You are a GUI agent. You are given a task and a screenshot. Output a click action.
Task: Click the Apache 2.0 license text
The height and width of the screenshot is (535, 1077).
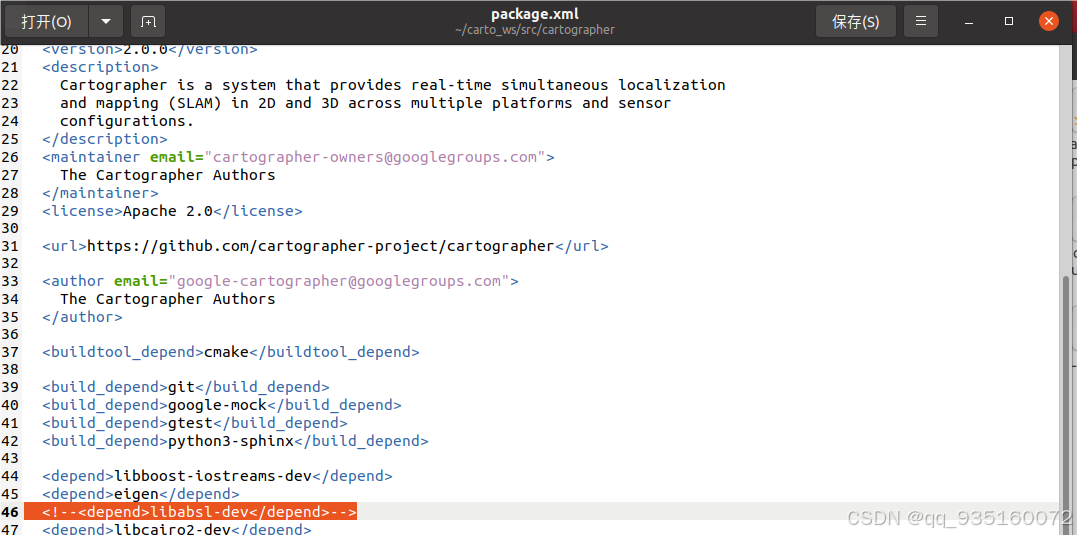[168, 211]
